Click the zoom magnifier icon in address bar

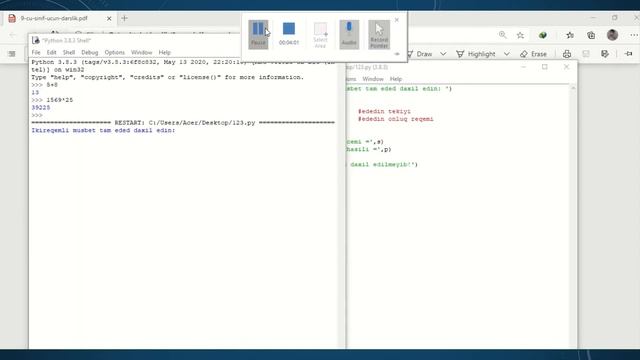(x=502, y=35)
